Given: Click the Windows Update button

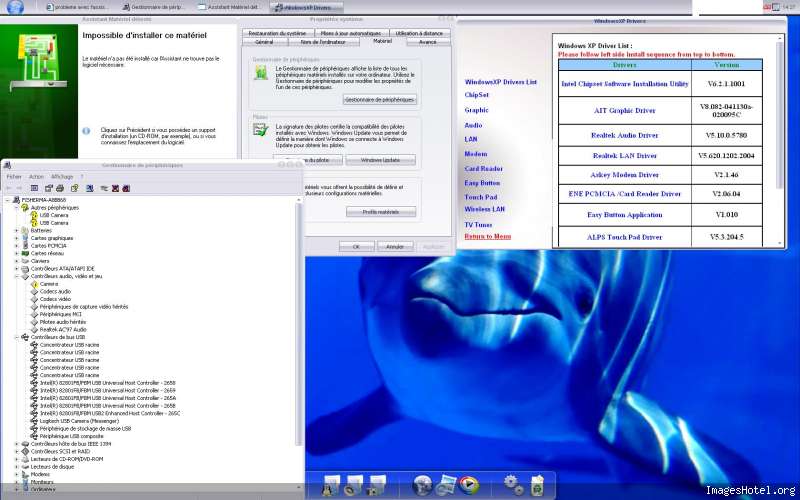Looking at the screenshot, I should tap(381, 160).
